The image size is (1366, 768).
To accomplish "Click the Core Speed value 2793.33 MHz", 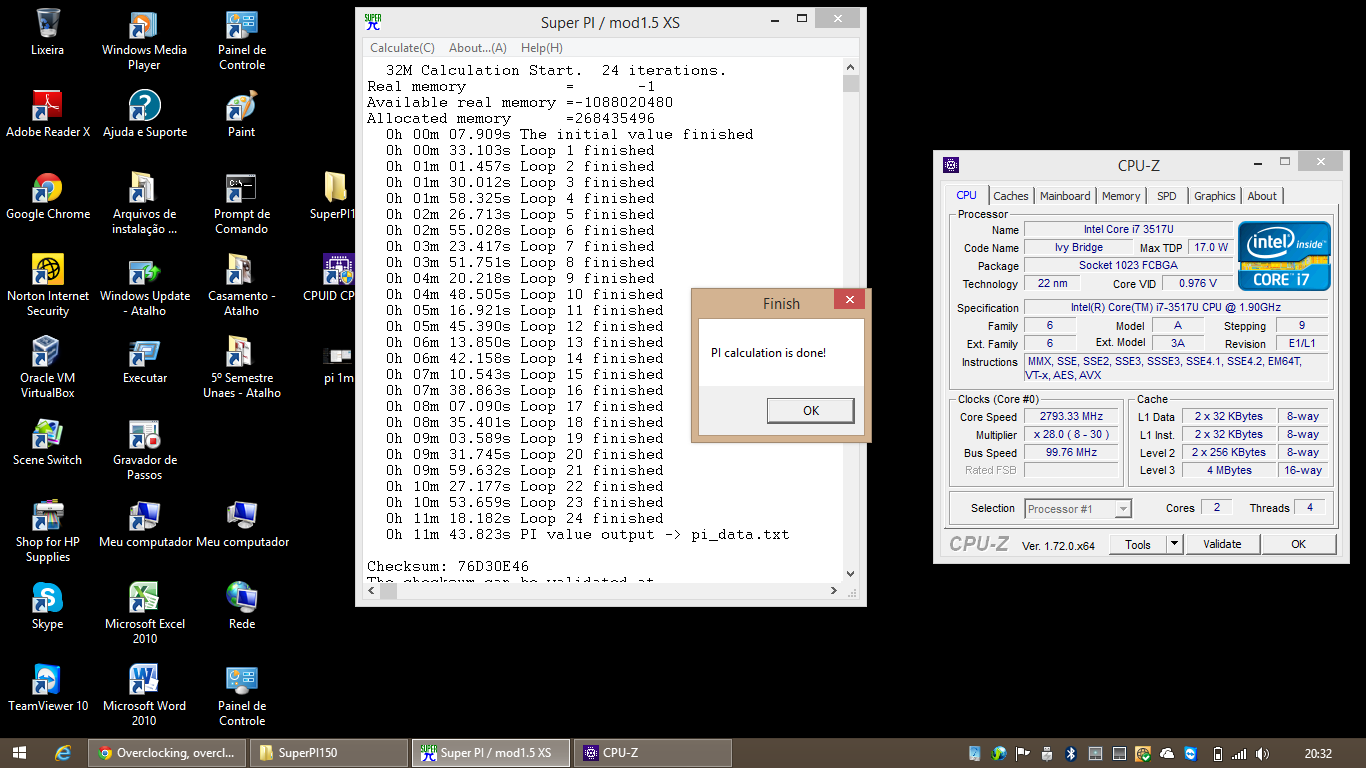I will [x=1071, y=417].
